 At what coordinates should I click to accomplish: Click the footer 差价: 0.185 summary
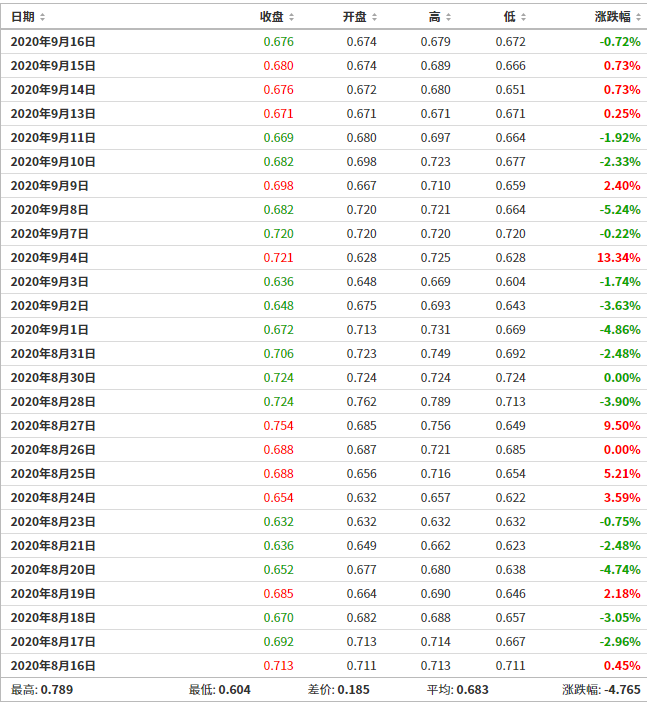tap(339, 690)
